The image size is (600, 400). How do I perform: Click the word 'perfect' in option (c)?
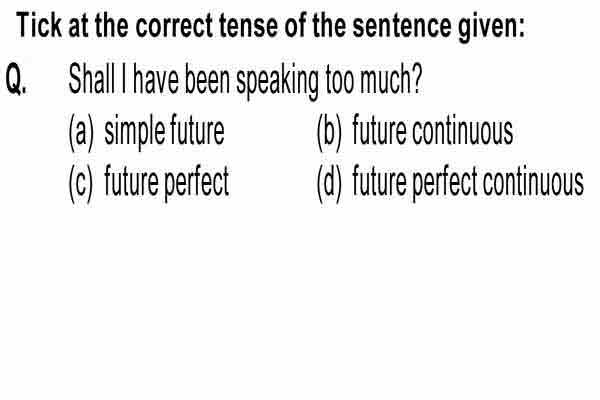click(197, 183)
